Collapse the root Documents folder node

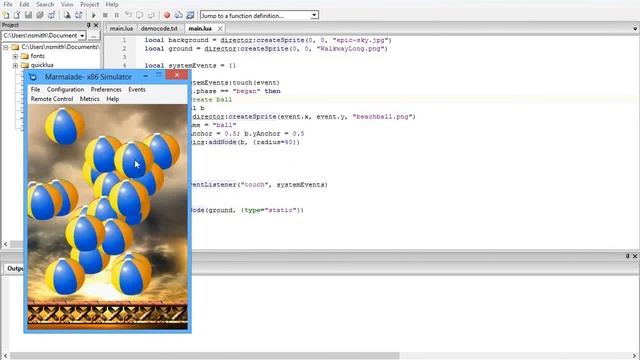pyautogui.click(x=6, y=47)
